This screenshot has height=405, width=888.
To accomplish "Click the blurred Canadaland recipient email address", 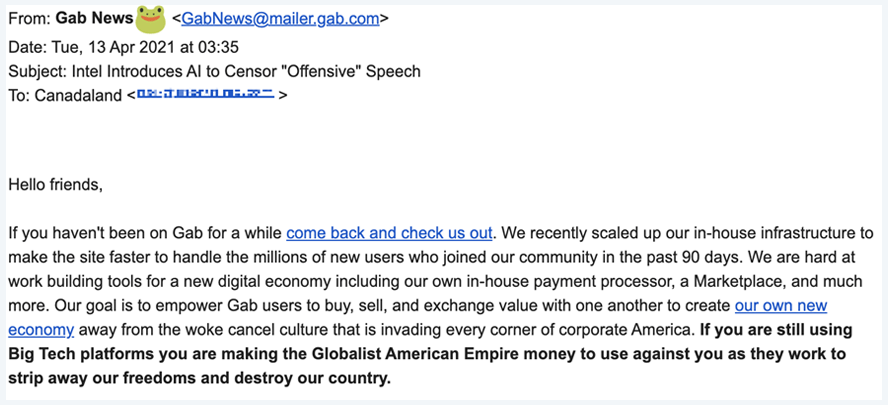I will click(206, 94).
